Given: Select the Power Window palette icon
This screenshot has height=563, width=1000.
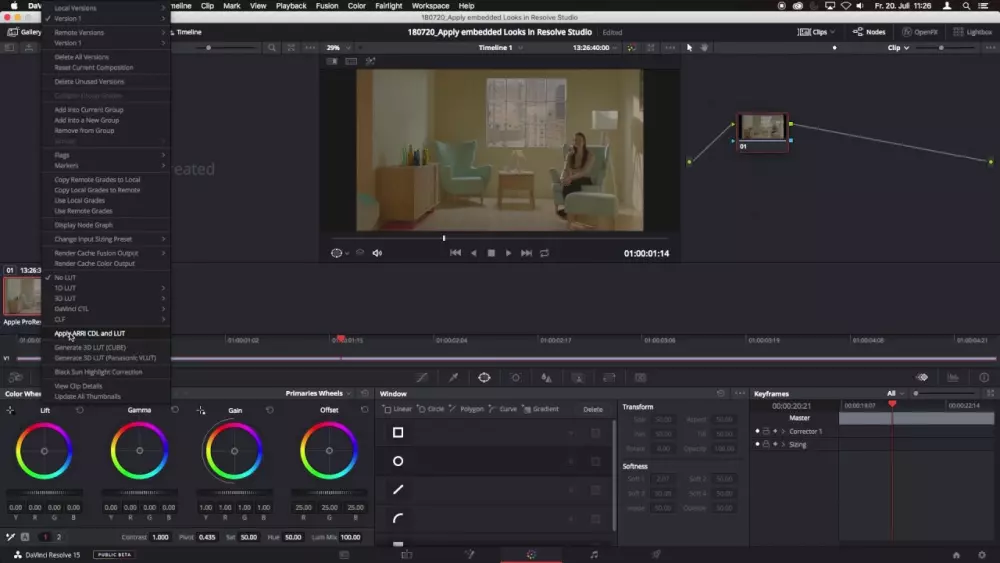Looking at the screenshot, I should [484, 377].
